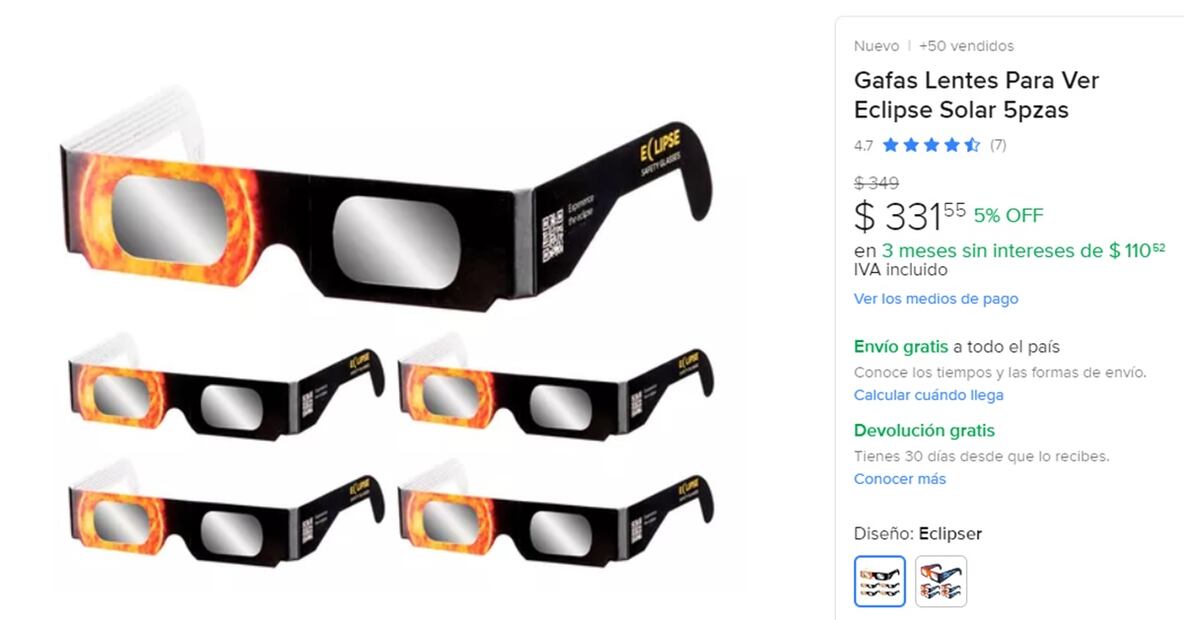
Task: Click the top-left small glasses image
Action: pos(227,387)
